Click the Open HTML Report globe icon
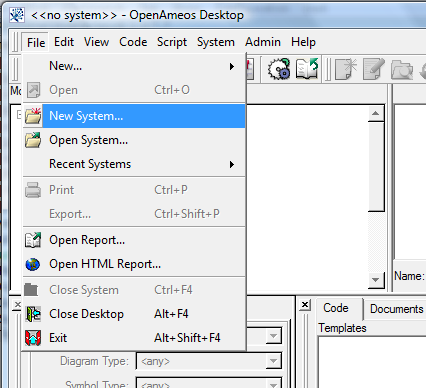This screenshot has height=388, width=426. [33, 264]
